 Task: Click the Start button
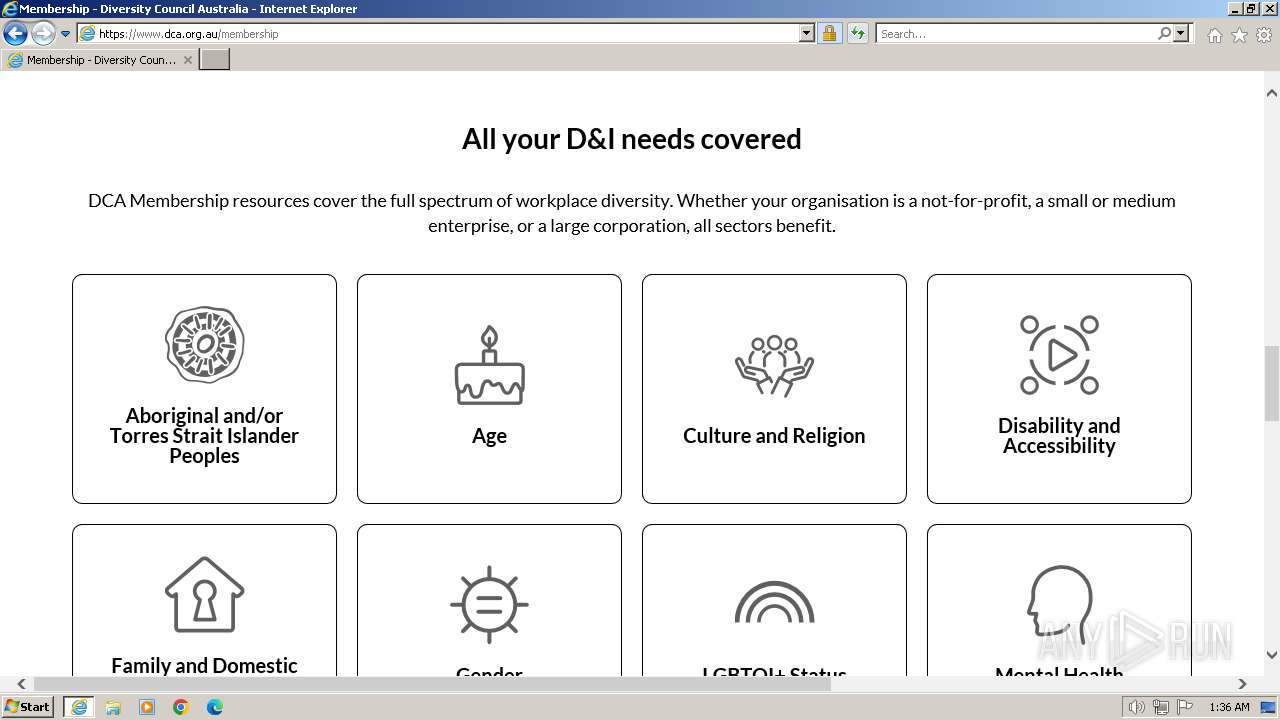(x=27, y=707)
